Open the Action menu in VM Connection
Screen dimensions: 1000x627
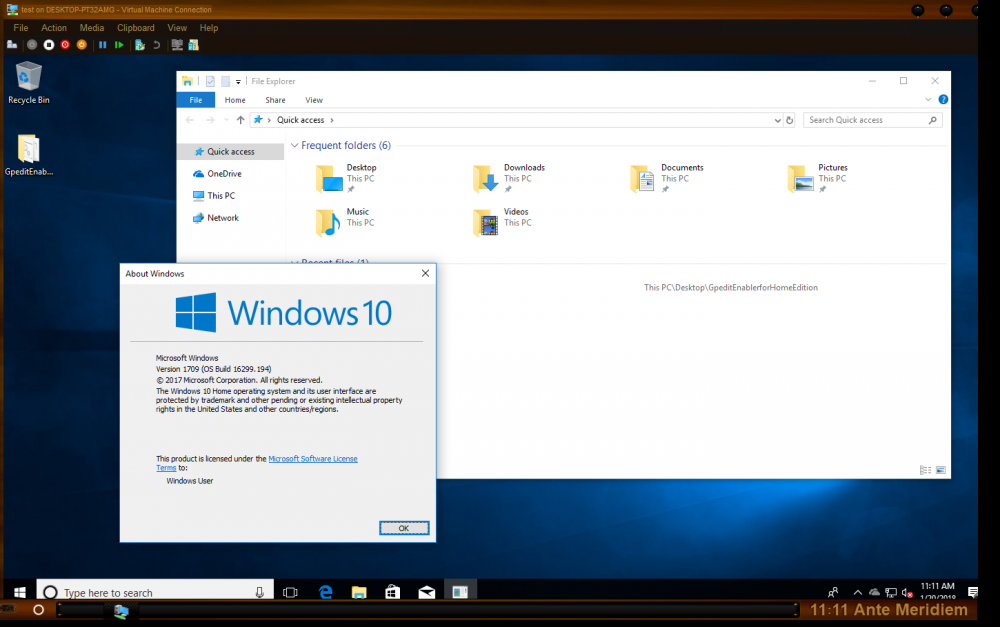click(x=54, y=28)
